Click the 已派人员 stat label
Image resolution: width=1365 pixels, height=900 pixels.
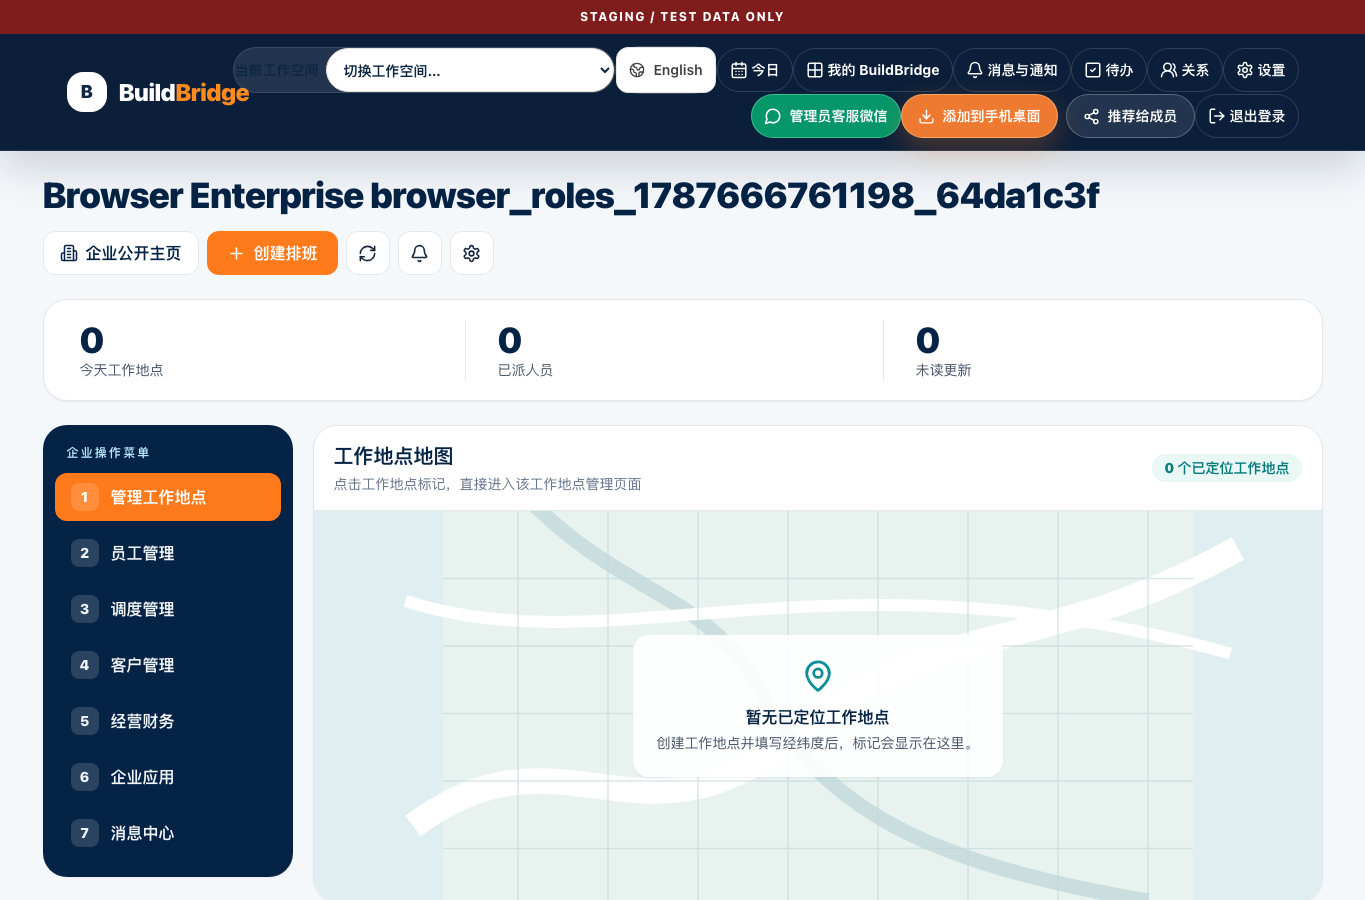pos(525,370)
